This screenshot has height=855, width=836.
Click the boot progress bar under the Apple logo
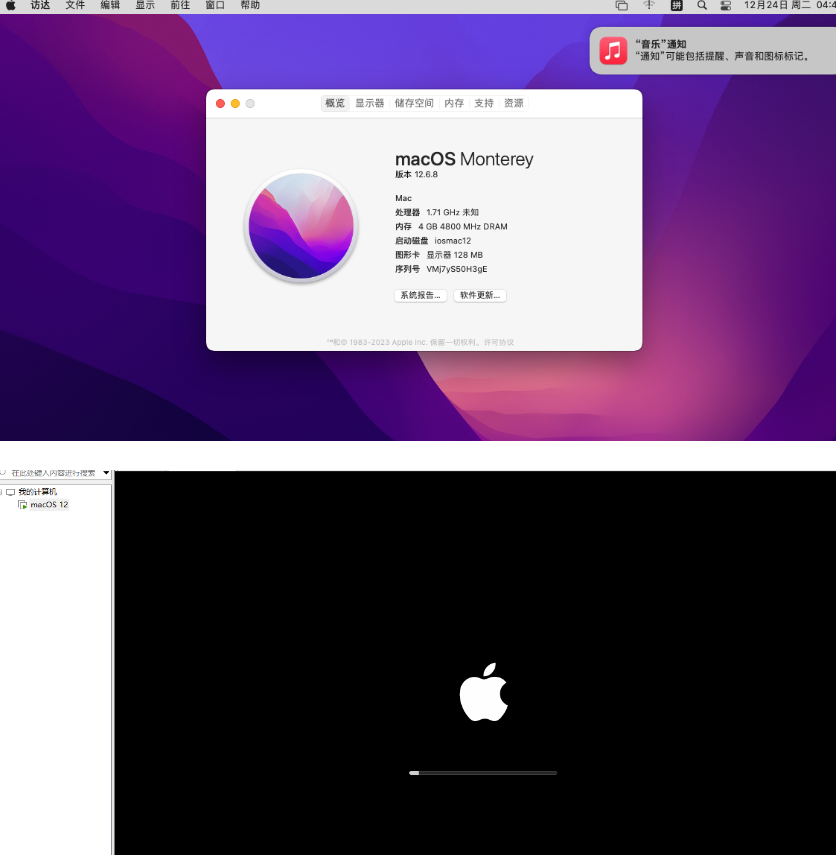(x=483, y=772)
